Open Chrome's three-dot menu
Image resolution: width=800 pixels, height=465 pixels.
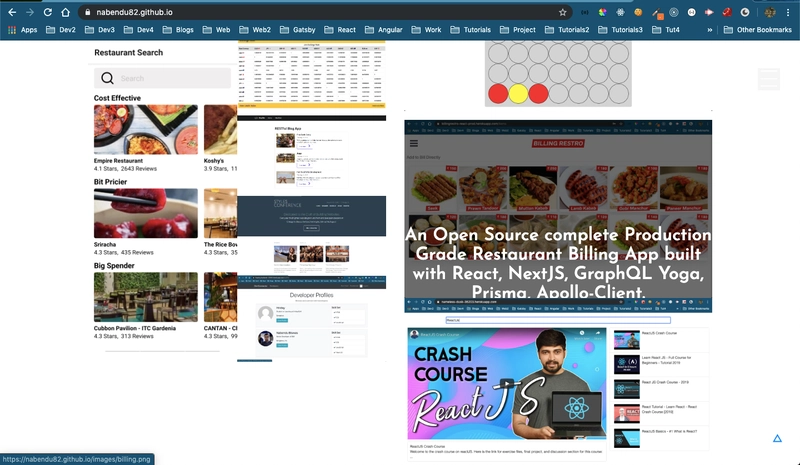click(x=788, y=12)
